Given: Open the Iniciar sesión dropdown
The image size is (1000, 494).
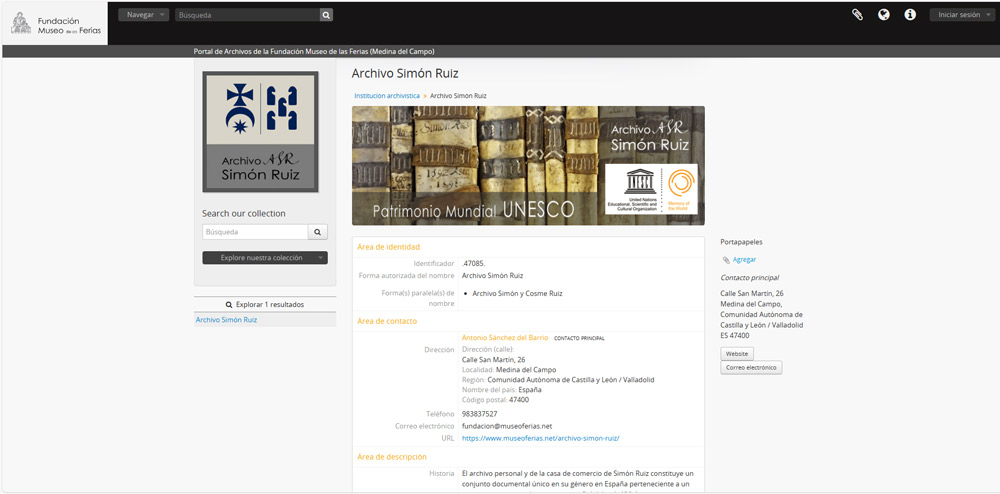Looking at the screenshot, I should click(x=962, y=15).
